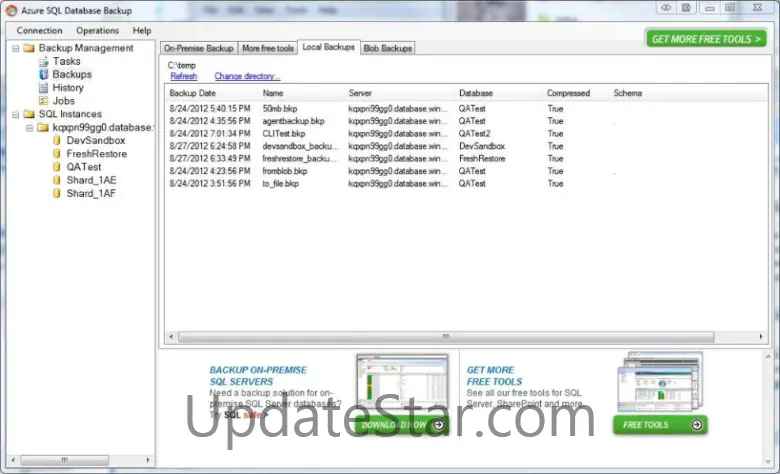Image resolution: width=780 pixels, height=474 pixels.
Task: Click the SQL Instances folder icon
Action: coord(29,114)
